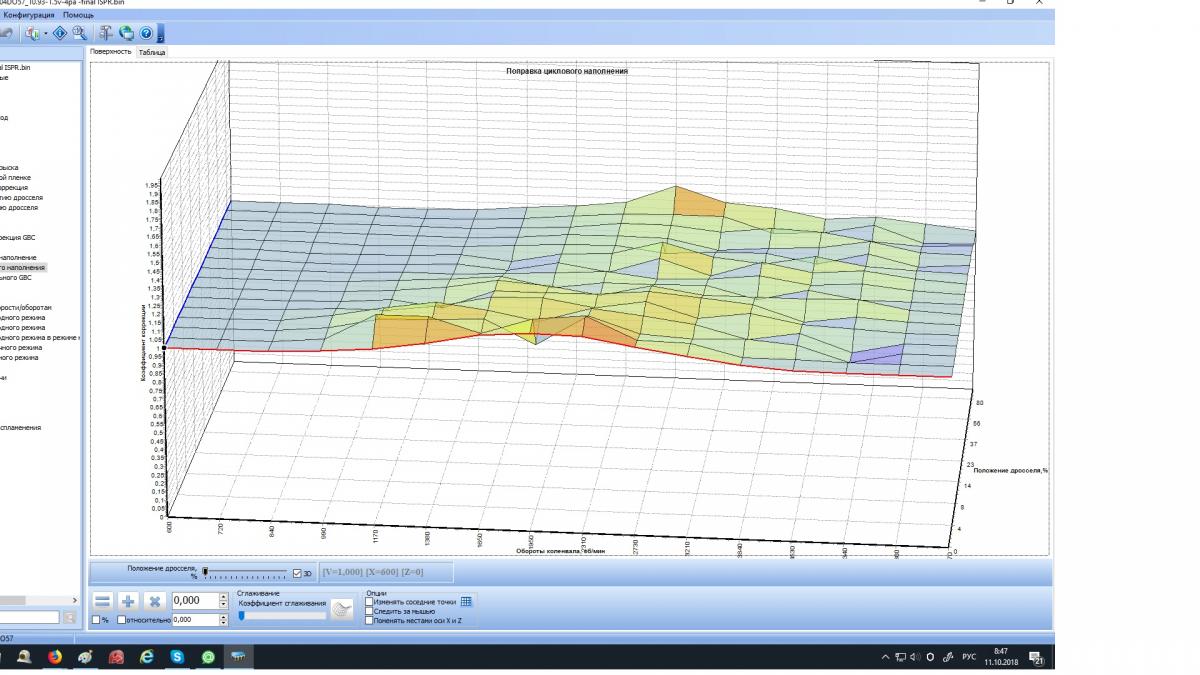Click the blue diamond info toolbar icon
The height and width of the screenshot is (675, 1200).
click(60, 33)
